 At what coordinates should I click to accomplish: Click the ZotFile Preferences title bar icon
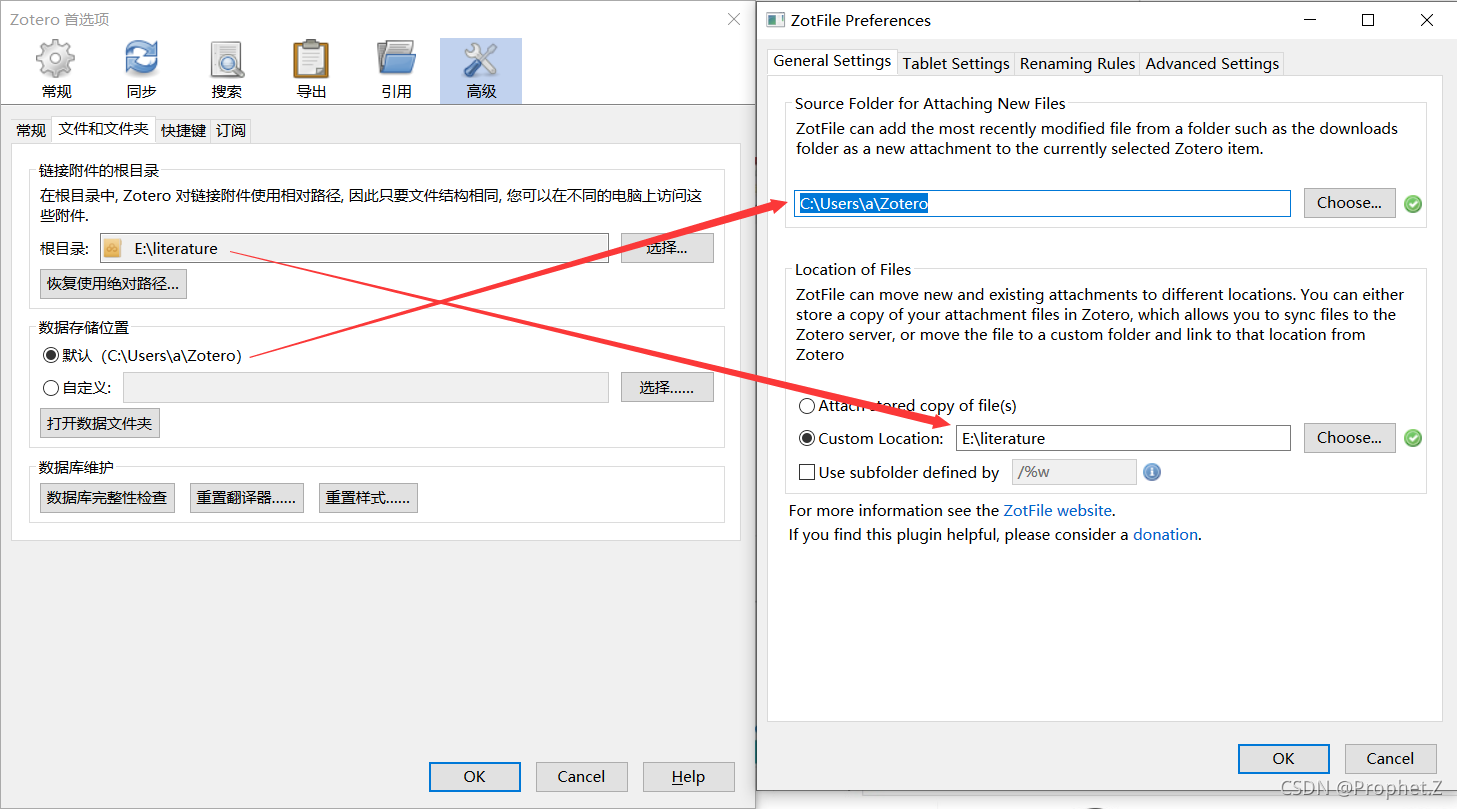(775, 20)
